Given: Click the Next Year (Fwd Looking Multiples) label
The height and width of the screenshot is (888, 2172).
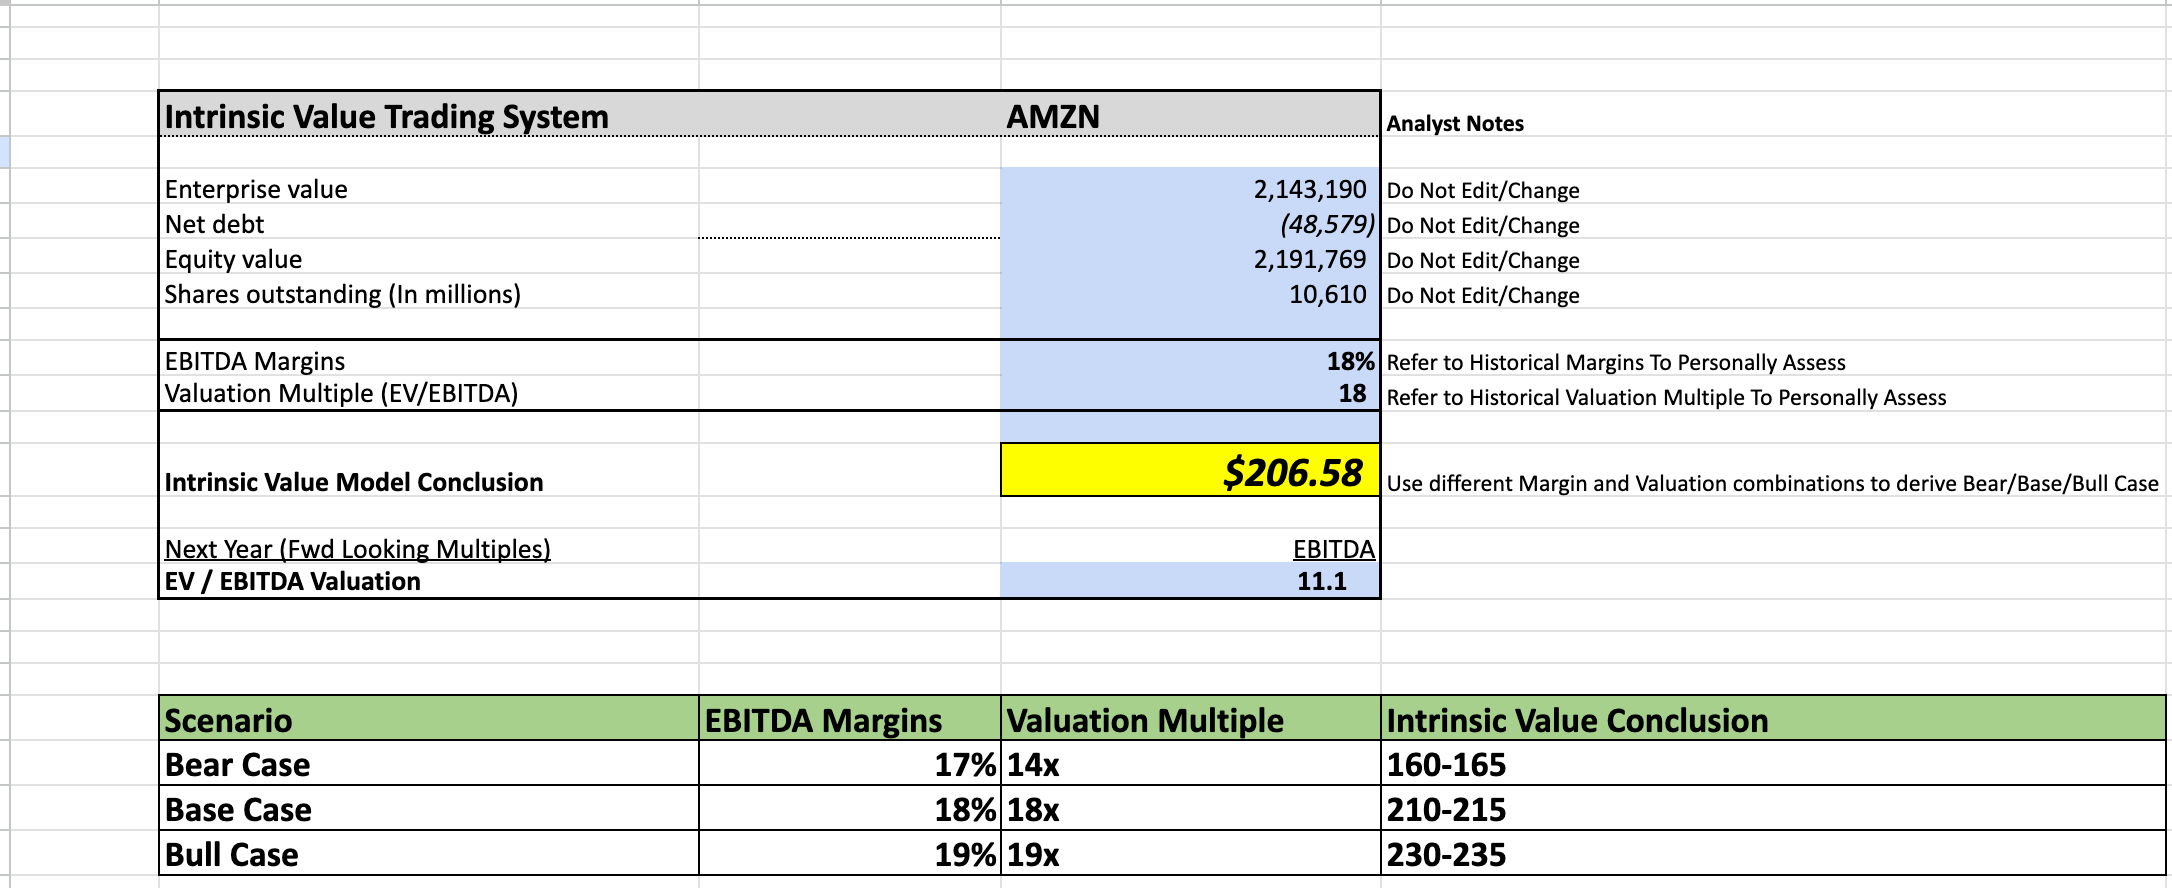Looking at the screenshot, I should 357,549.
